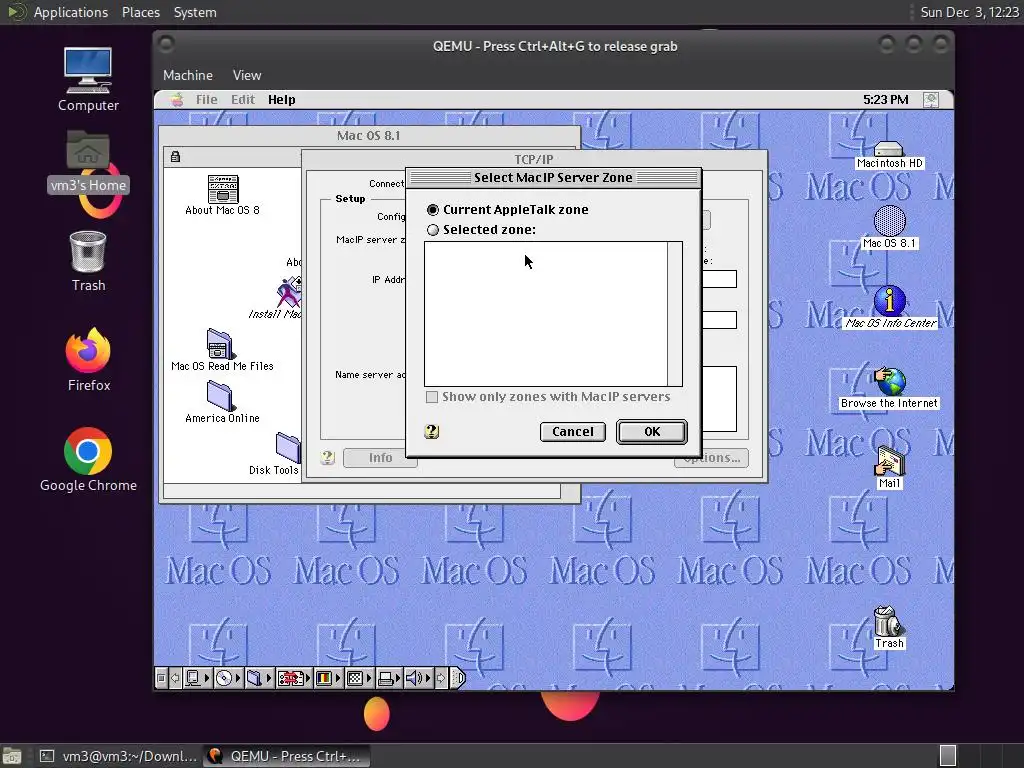Screen dimensions: 1024x768
Task: Open the Linux desktop Trash icon
Action: tap(88, 261)
